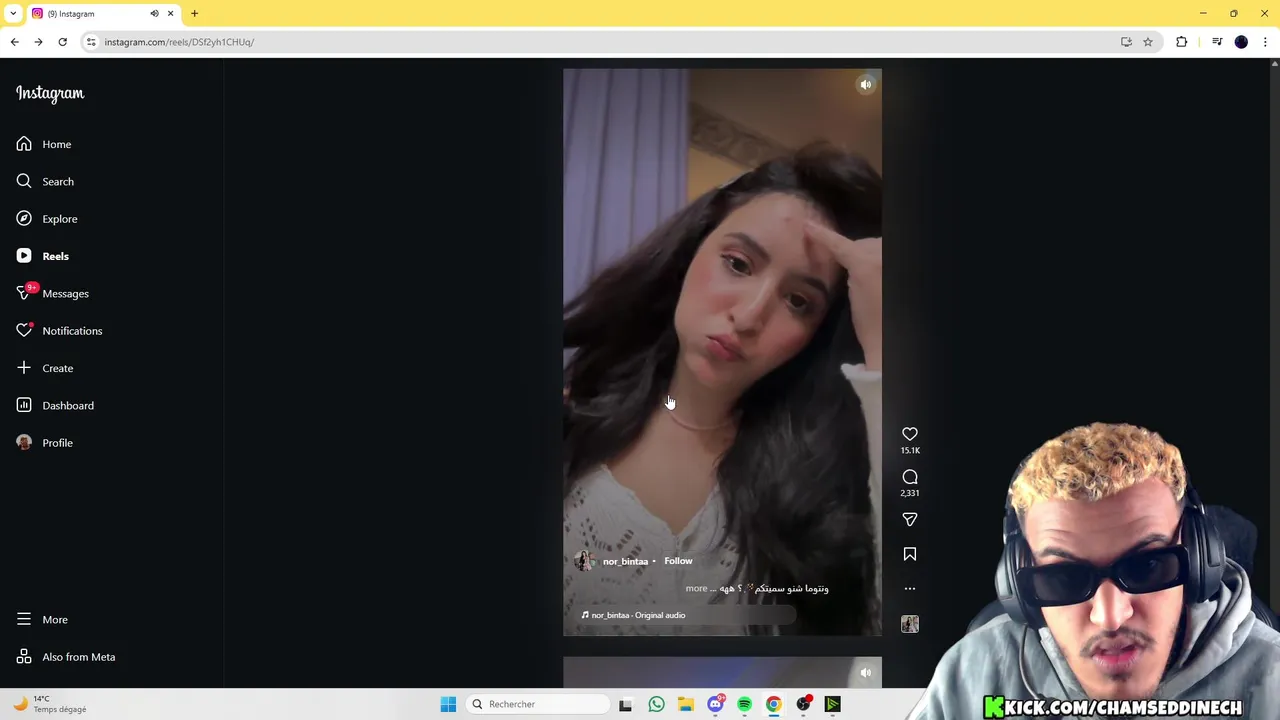This screenshot has height=720, width=1280.
Task: Click the Instagram logo
Action: [x=50, y=93]
